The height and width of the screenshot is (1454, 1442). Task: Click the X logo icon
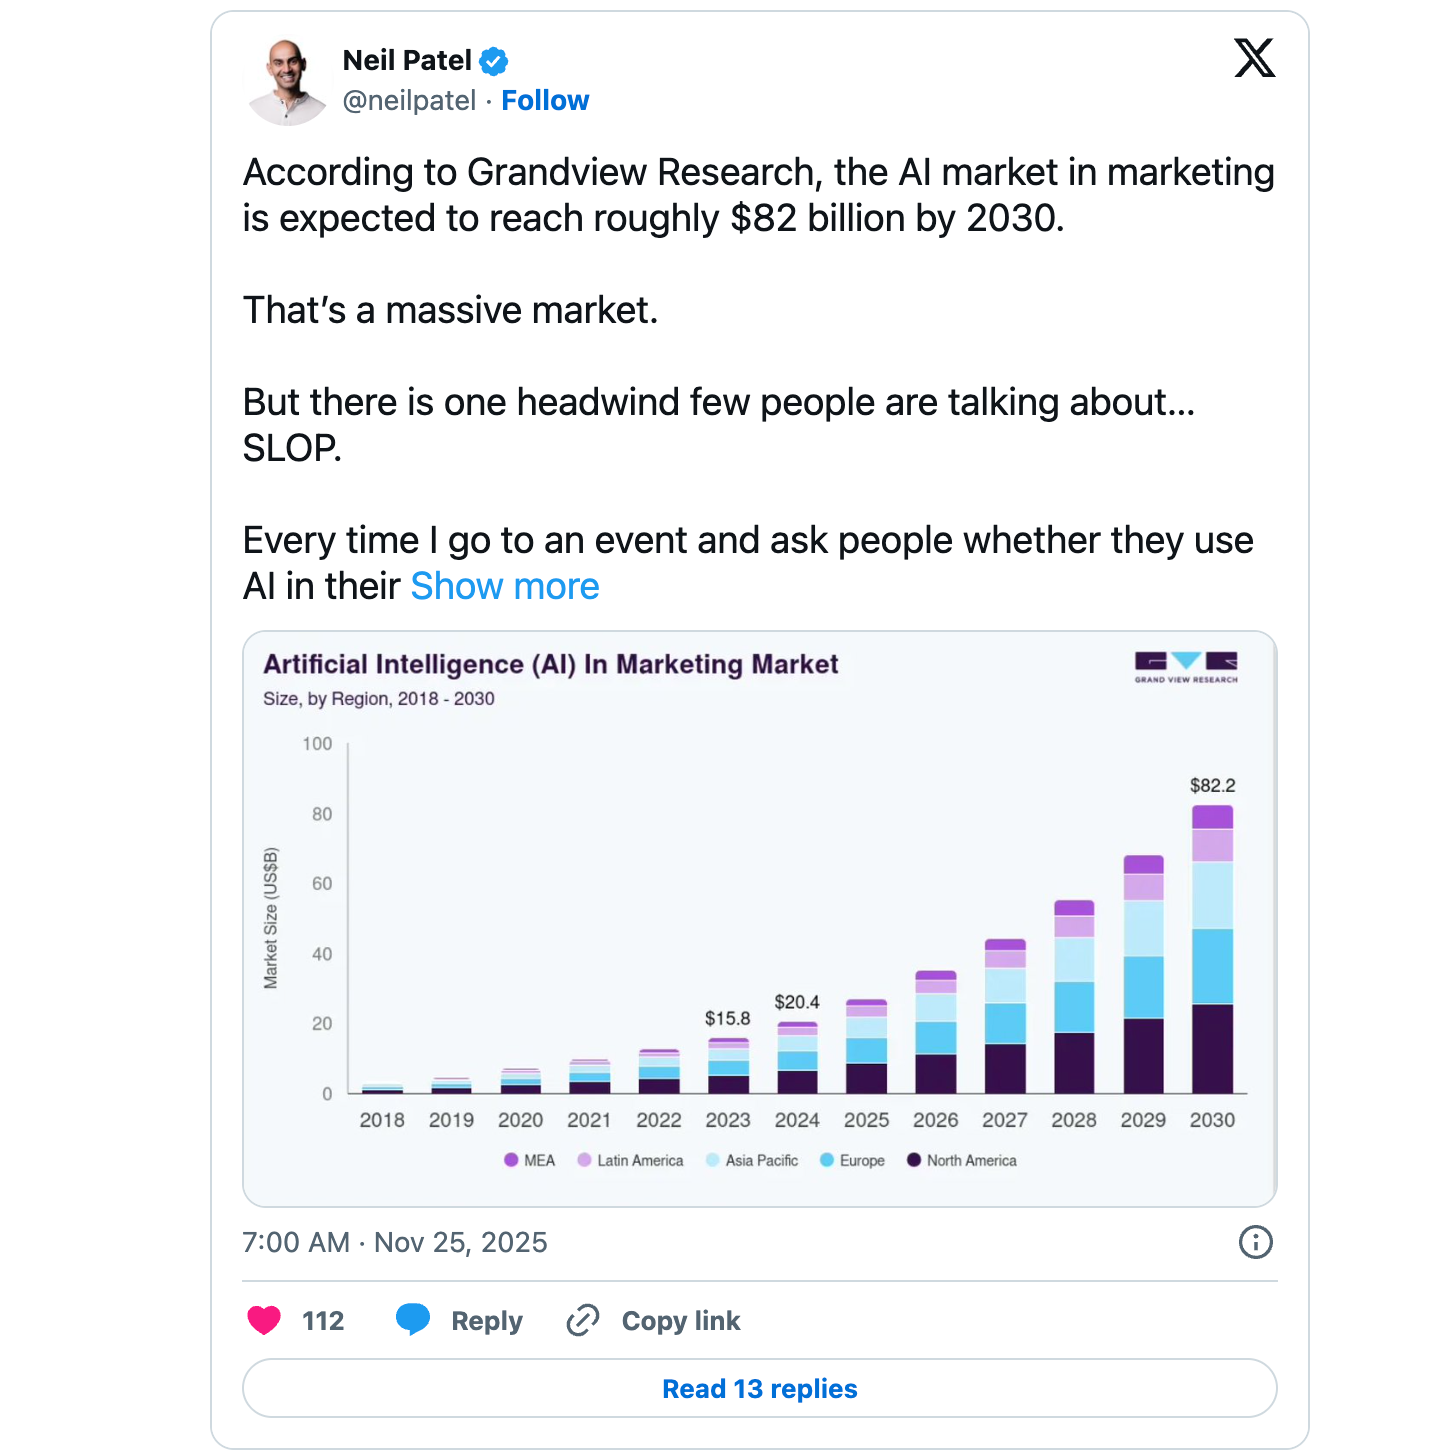point(1254,58)
